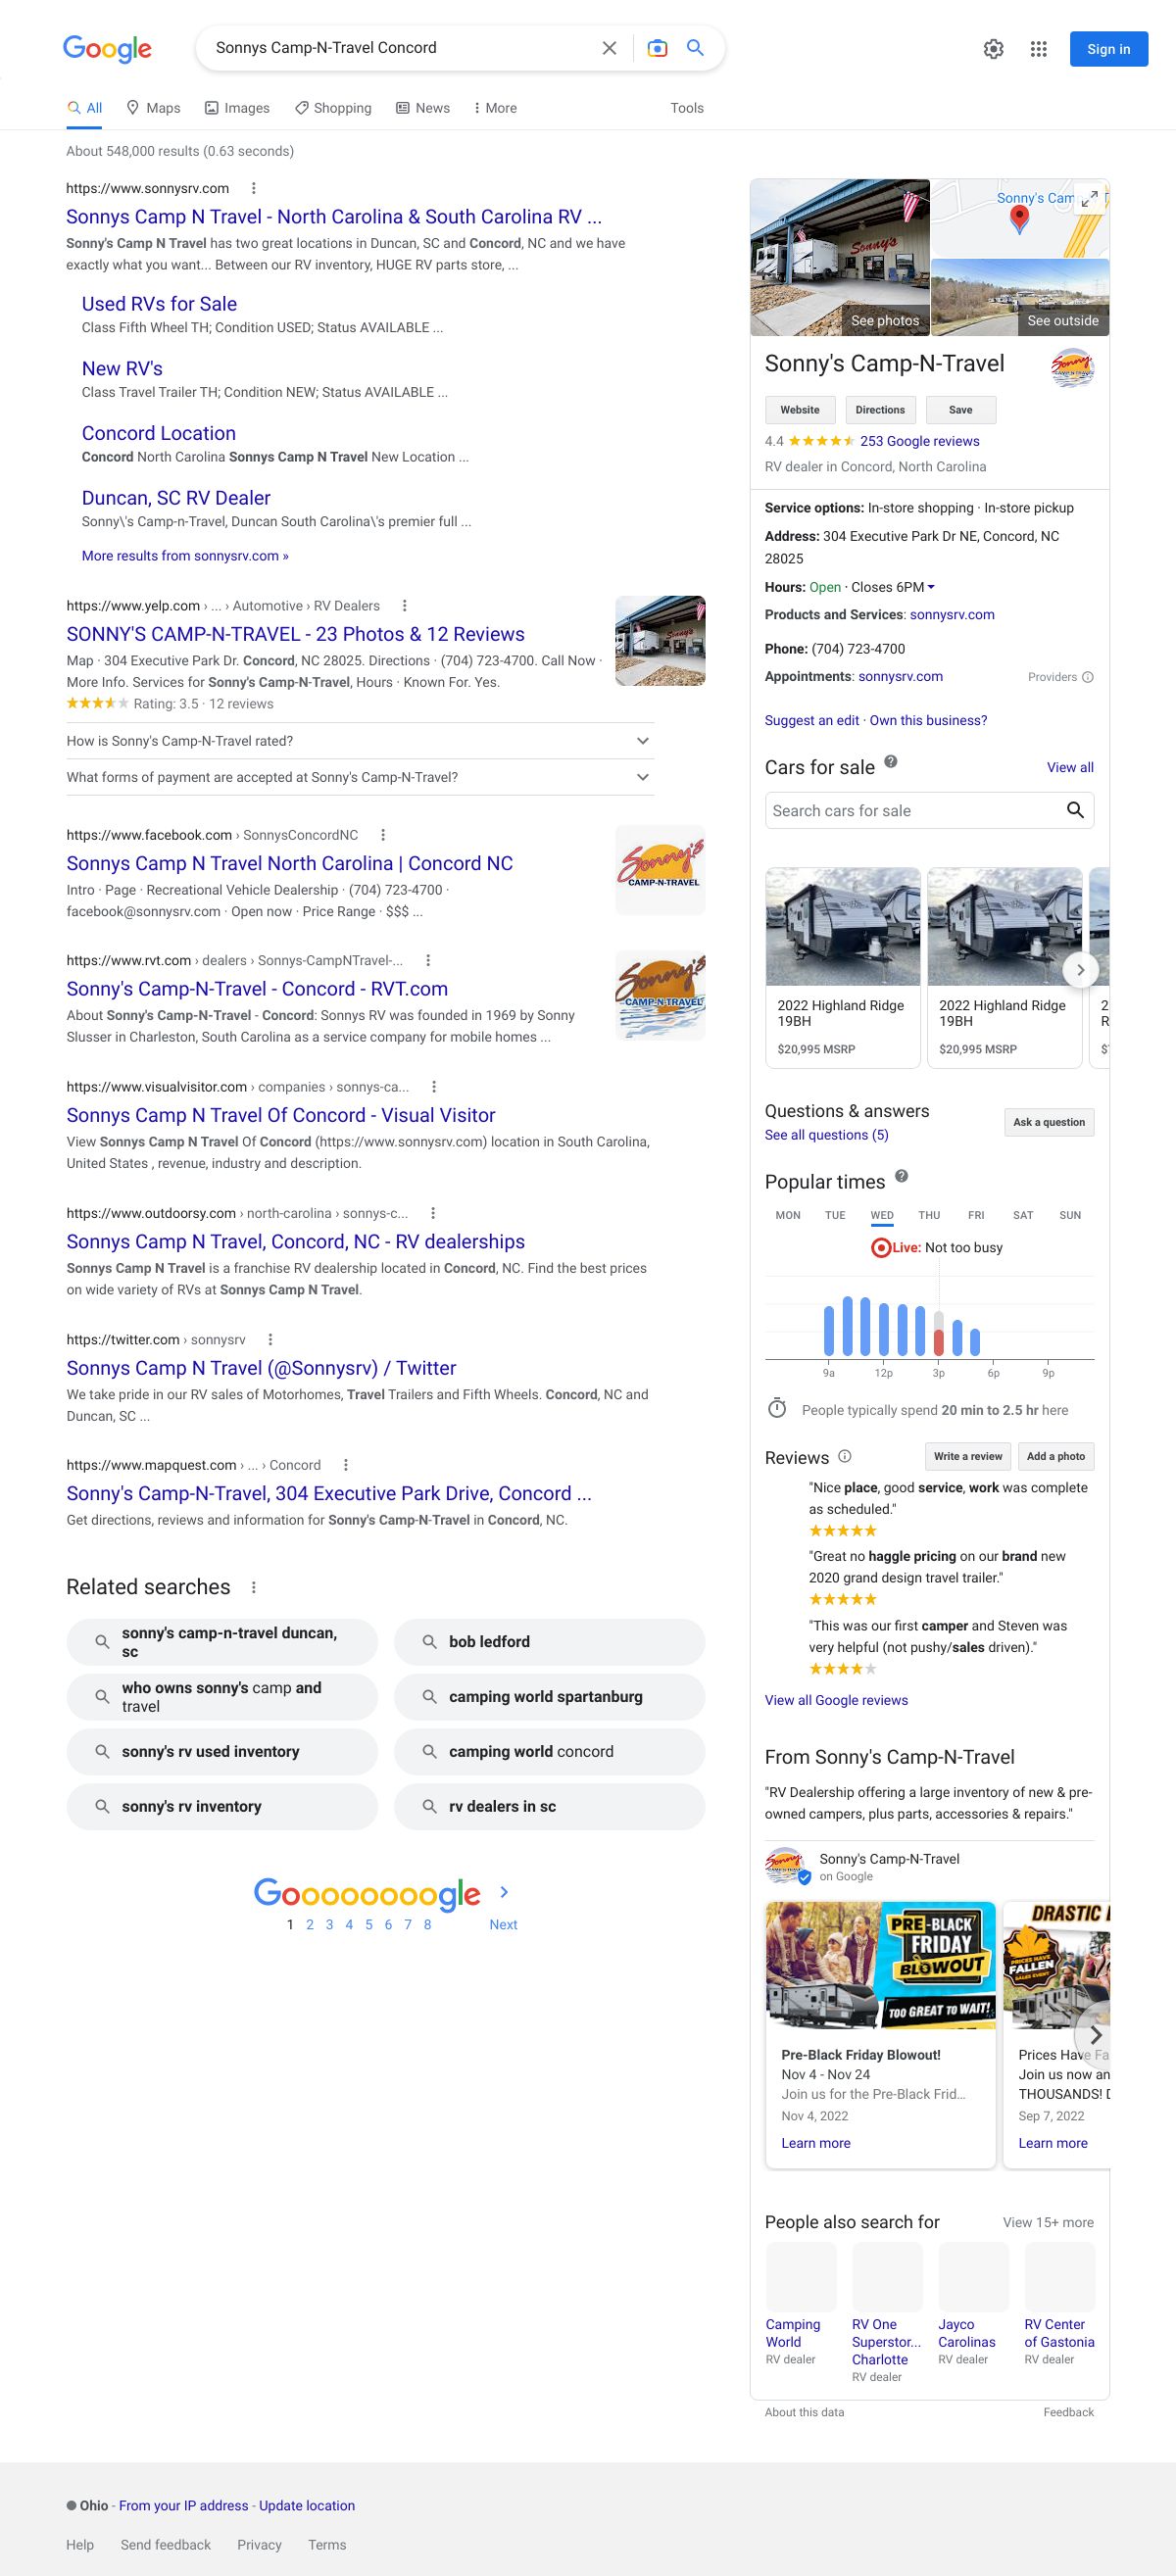This screenshot has width=1176, height=2576.
Task: Expand 'How is Sonny's Camp-N-Travel rated?'
Action: point(642,741)
